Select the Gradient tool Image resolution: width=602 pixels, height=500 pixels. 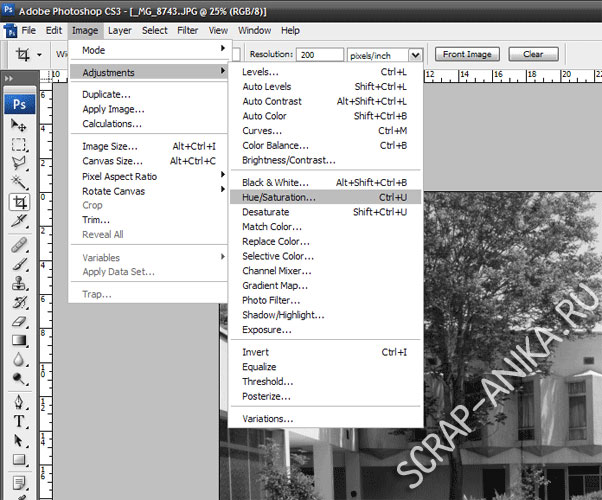[19, 341]
